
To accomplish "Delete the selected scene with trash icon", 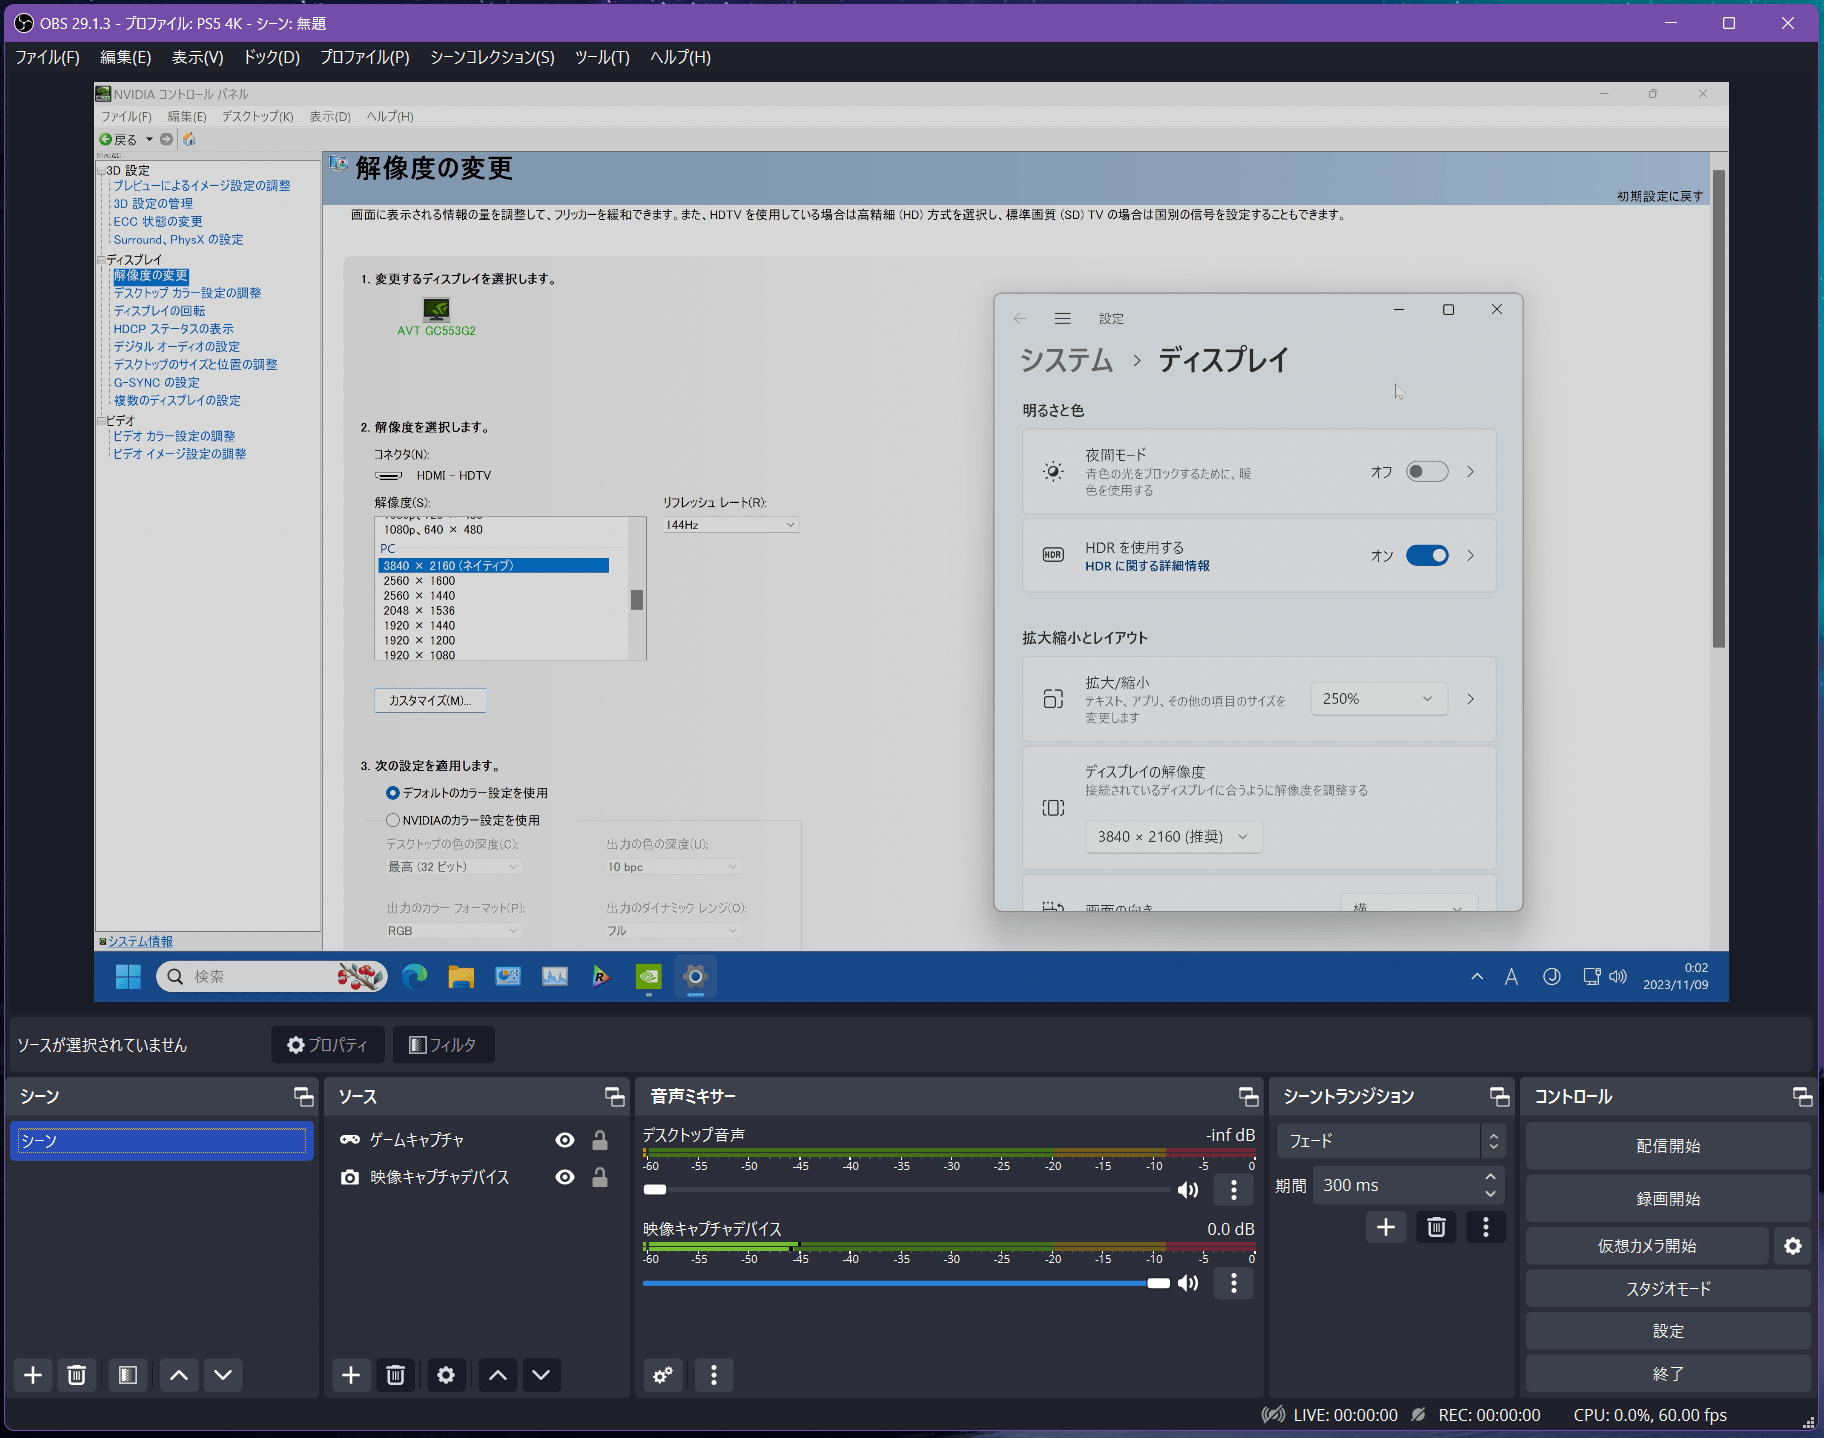I will 77,1375.
